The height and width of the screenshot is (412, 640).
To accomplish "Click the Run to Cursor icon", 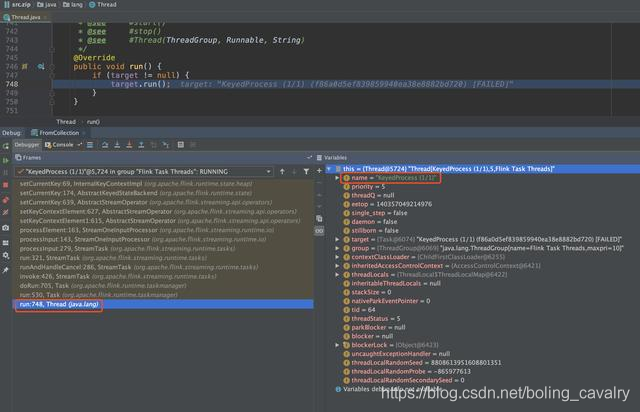I will [166, 145].
